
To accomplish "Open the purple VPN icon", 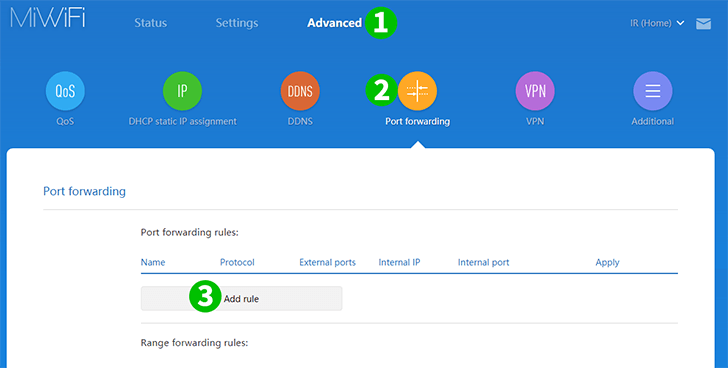I will click(x=535, y=91).
